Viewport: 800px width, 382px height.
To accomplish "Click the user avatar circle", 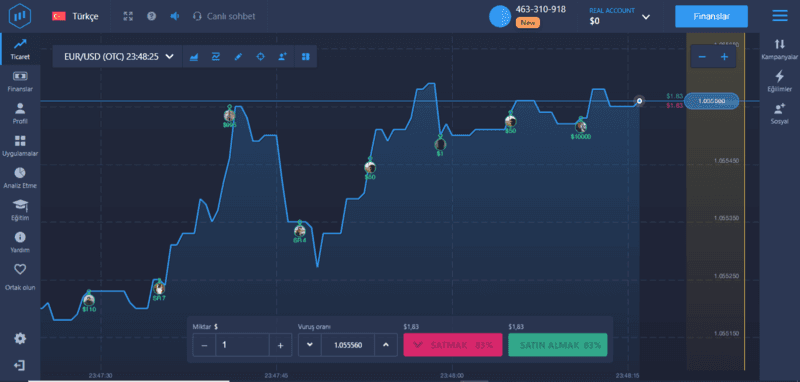I will 500,16.
